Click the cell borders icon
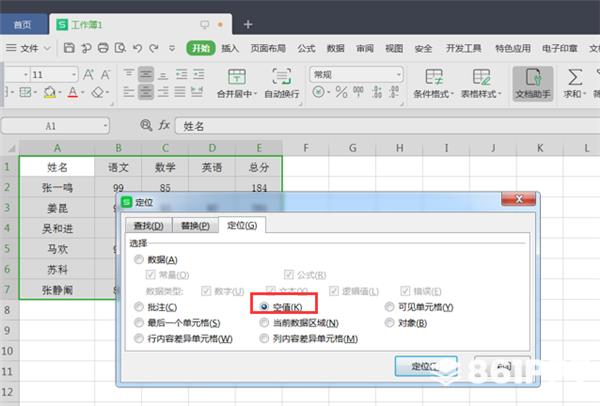 (25, 92)
